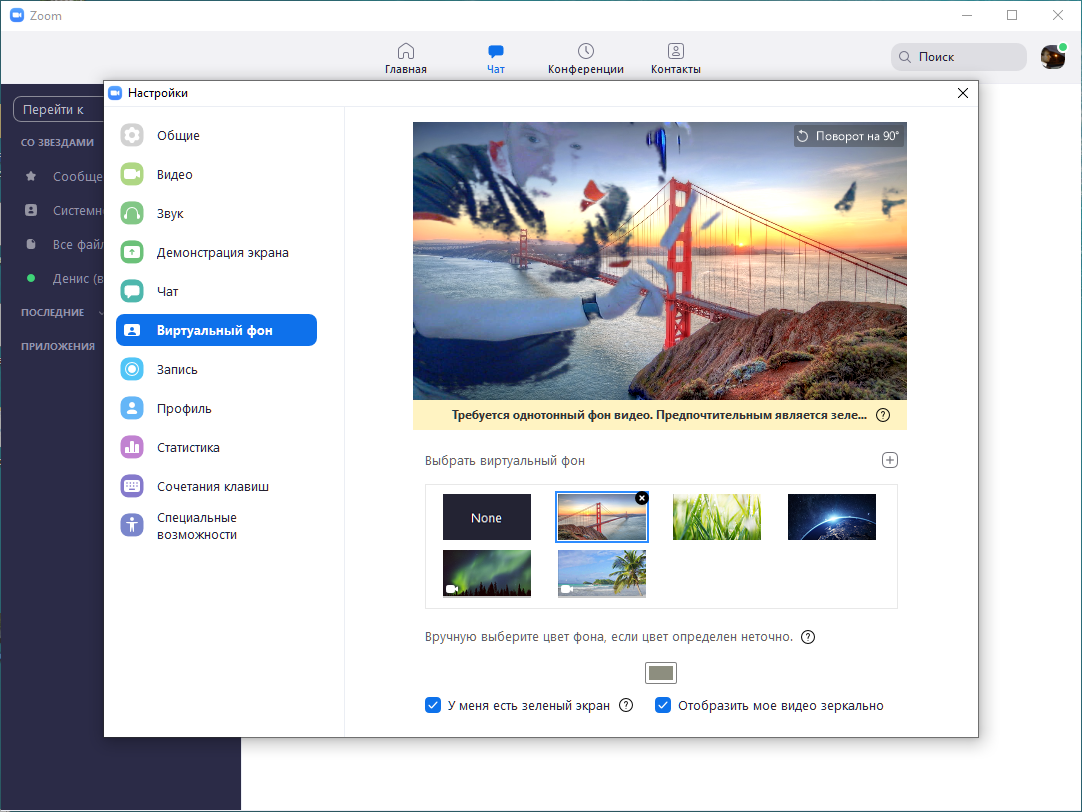The image size is (1082, 812).
Task: Open the Сочетания клавиш settings
Action: [x=217, y=486]
